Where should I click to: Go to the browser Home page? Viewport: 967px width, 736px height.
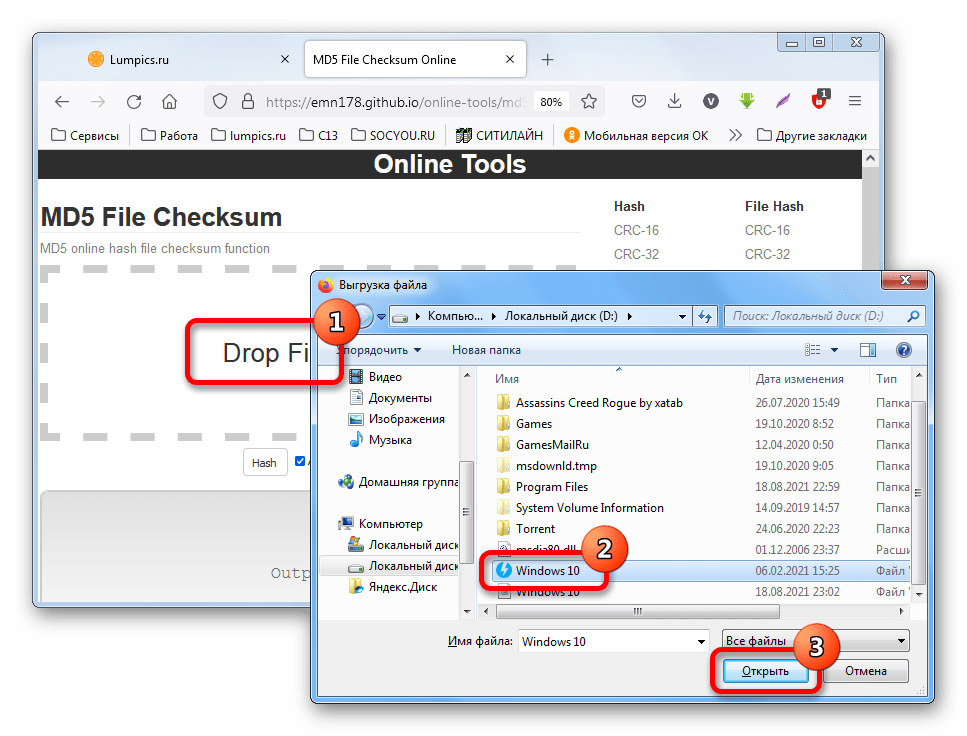point(170,101)
